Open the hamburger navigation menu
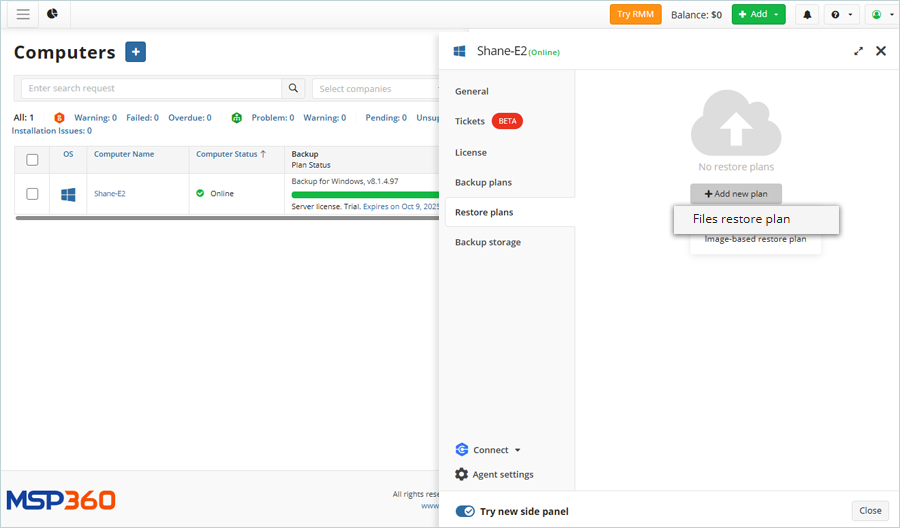This screenshot has height=528, width=900. [23, 14]
